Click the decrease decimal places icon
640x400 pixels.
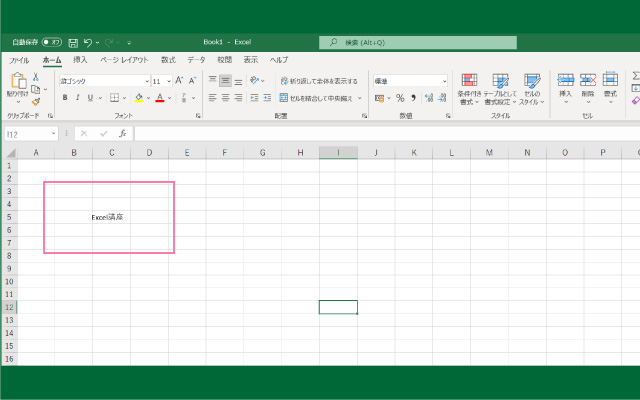pos(442,98)
